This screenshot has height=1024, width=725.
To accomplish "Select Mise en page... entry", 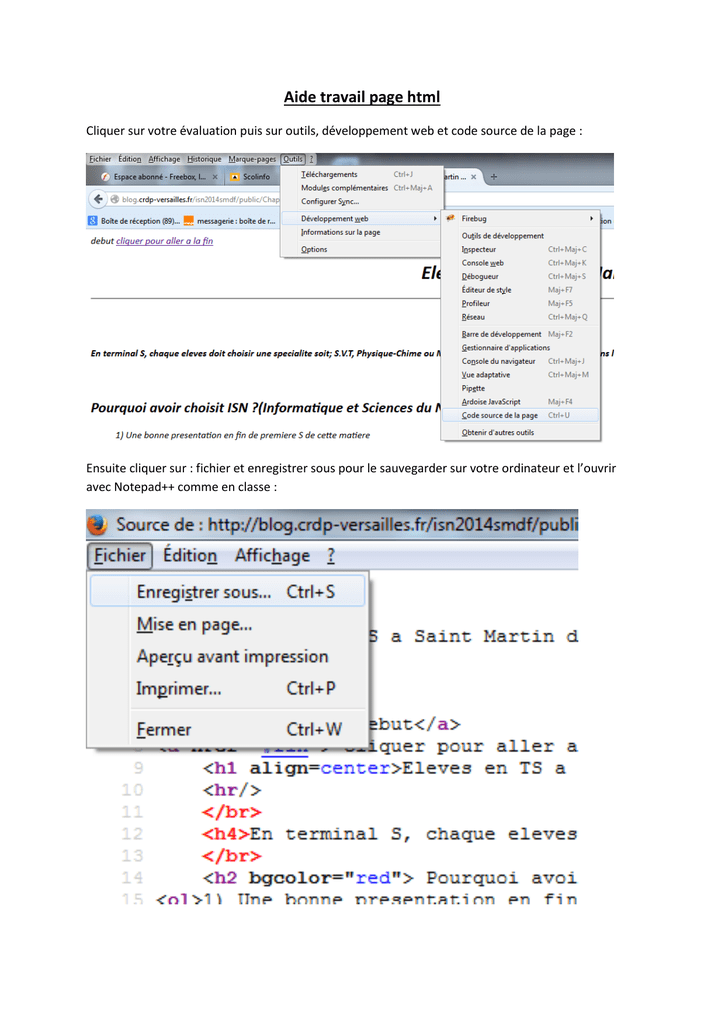I will [x=227, y=624].
